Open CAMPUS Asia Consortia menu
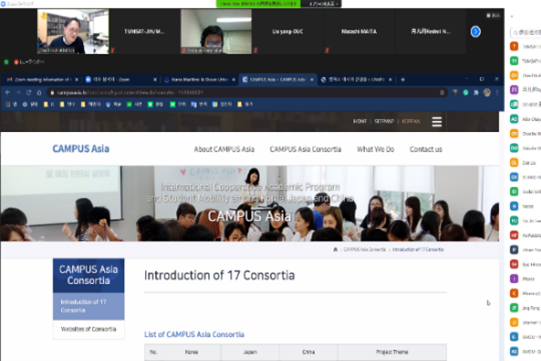Viewport: 541px width, 361px height. [305, 149]
